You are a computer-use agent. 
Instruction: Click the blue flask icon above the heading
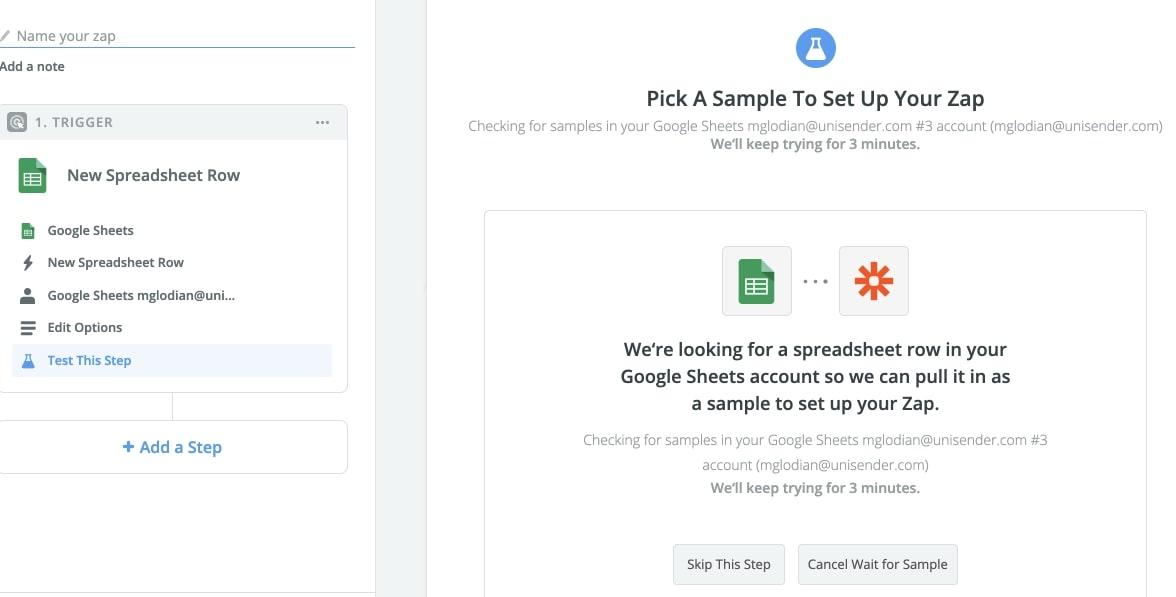(815, 48)
